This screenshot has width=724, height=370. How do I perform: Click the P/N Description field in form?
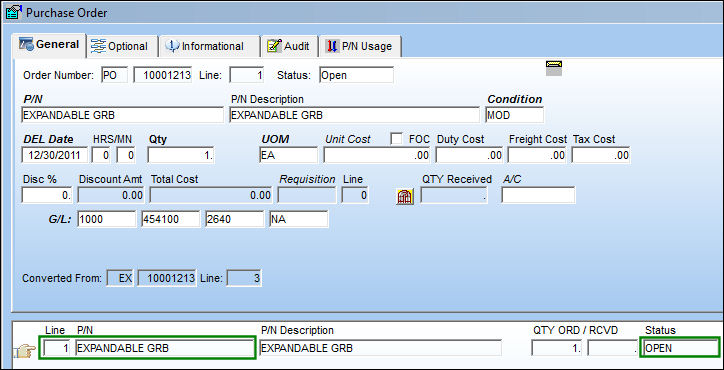coord(354,115)
